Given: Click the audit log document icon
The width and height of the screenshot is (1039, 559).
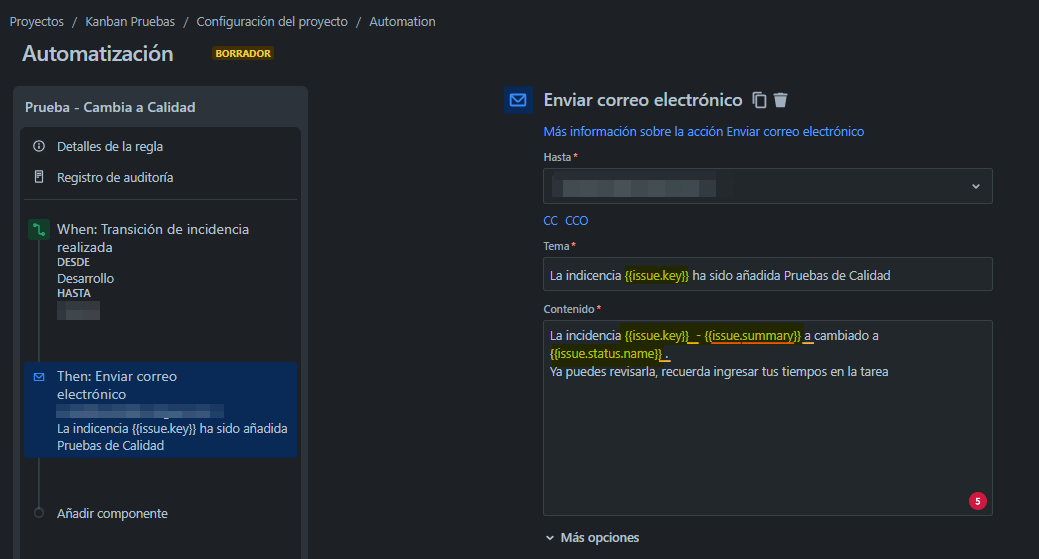Looking at the screenshot, I should coord(39,177).
